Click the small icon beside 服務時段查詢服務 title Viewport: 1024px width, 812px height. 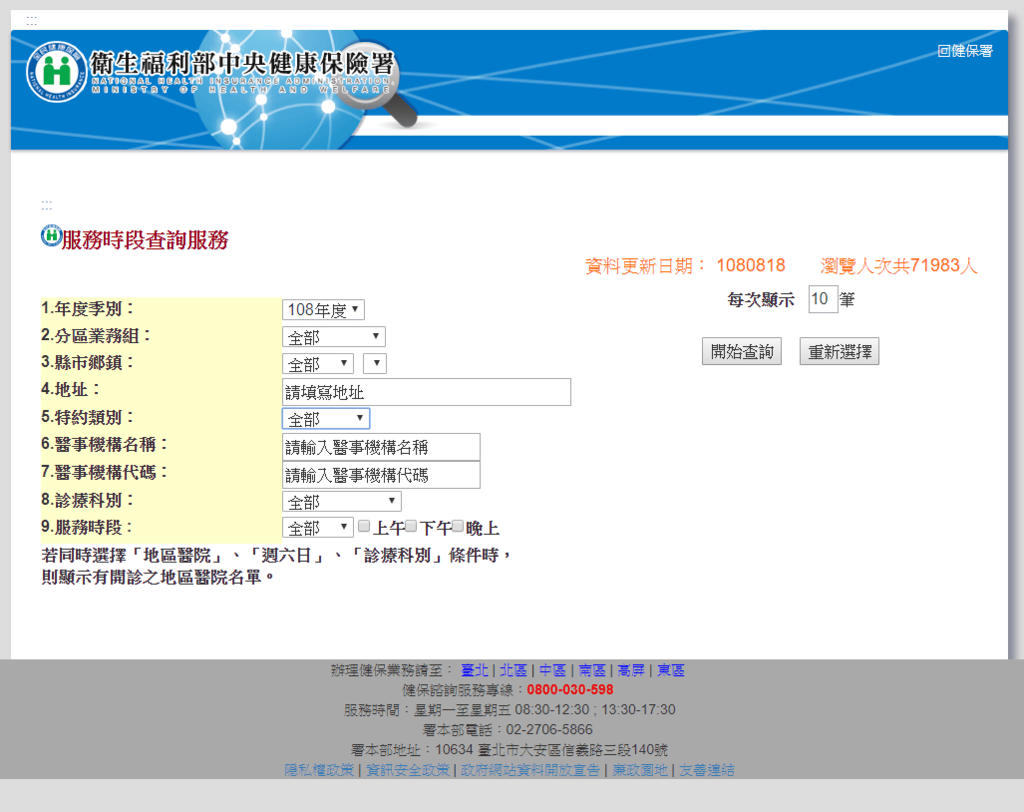pyautogui.click(x=51, y=236)
